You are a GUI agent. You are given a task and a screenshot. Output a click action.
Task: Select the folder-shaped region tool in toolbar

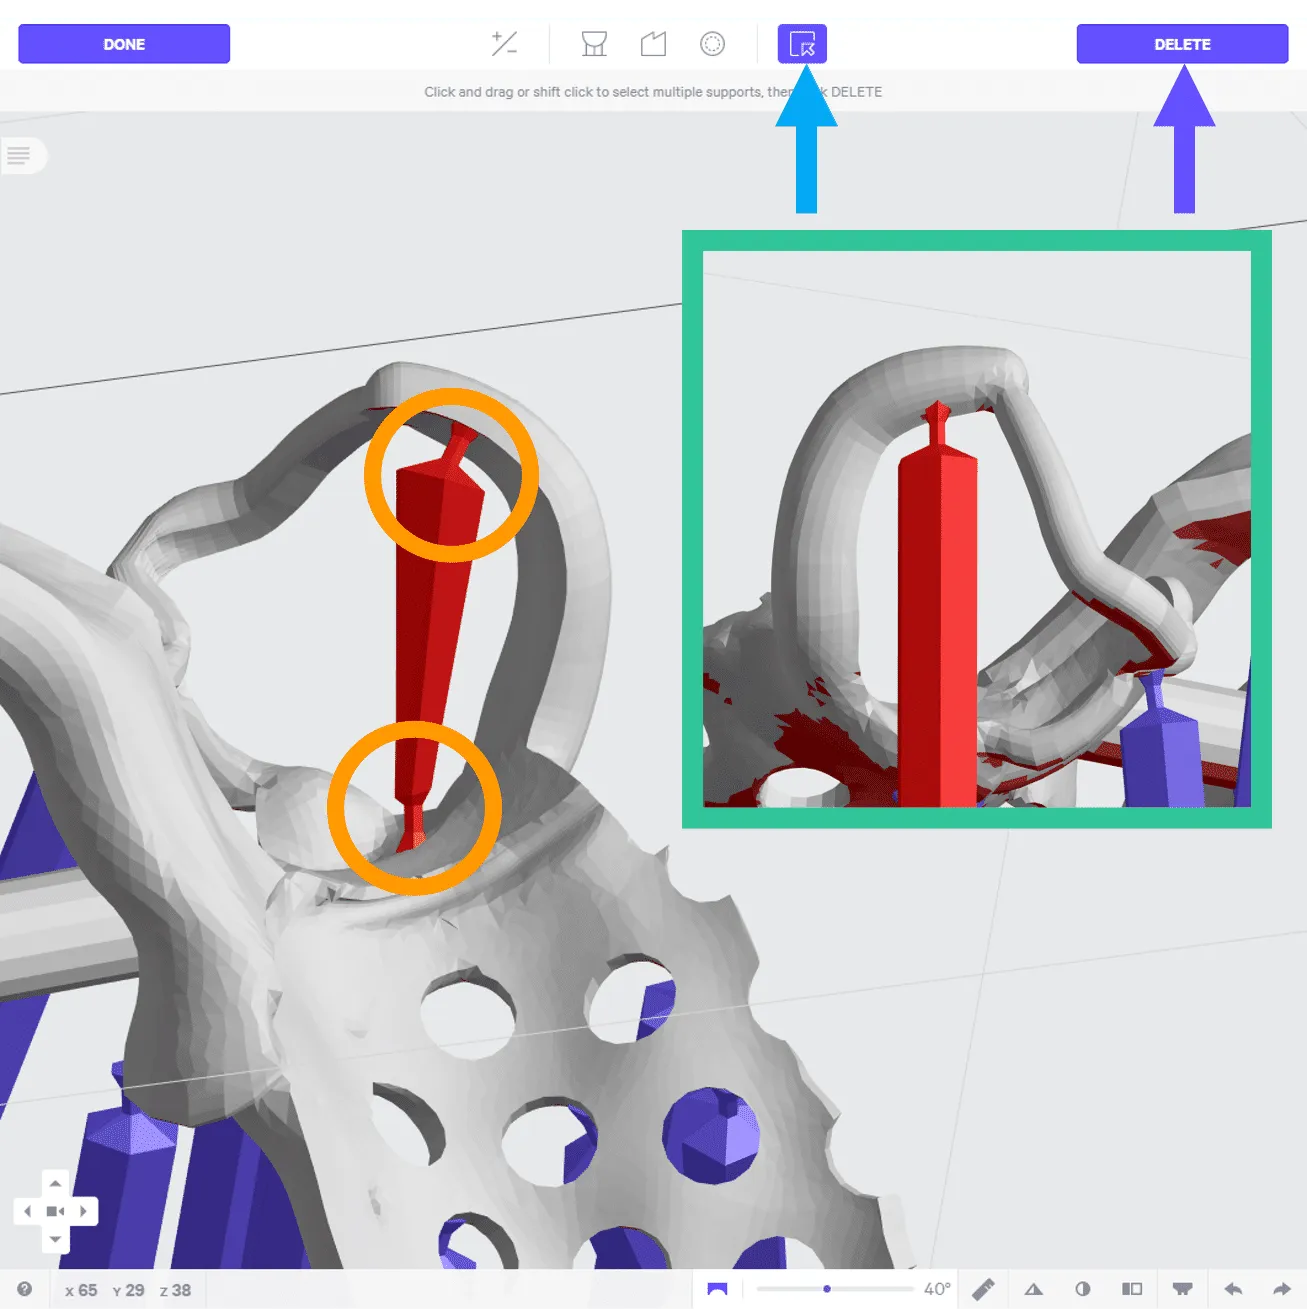(653, 43)
